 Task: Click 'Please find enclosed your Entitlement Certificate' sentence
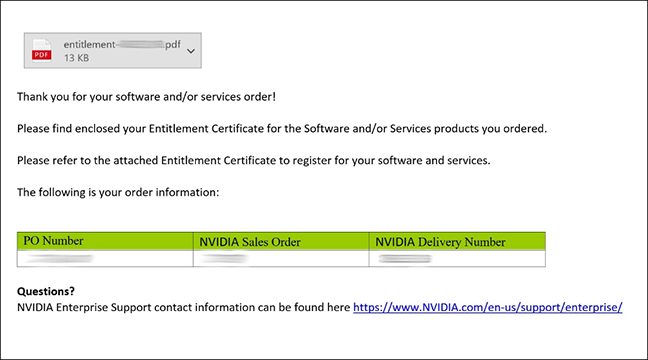(282, 129)
